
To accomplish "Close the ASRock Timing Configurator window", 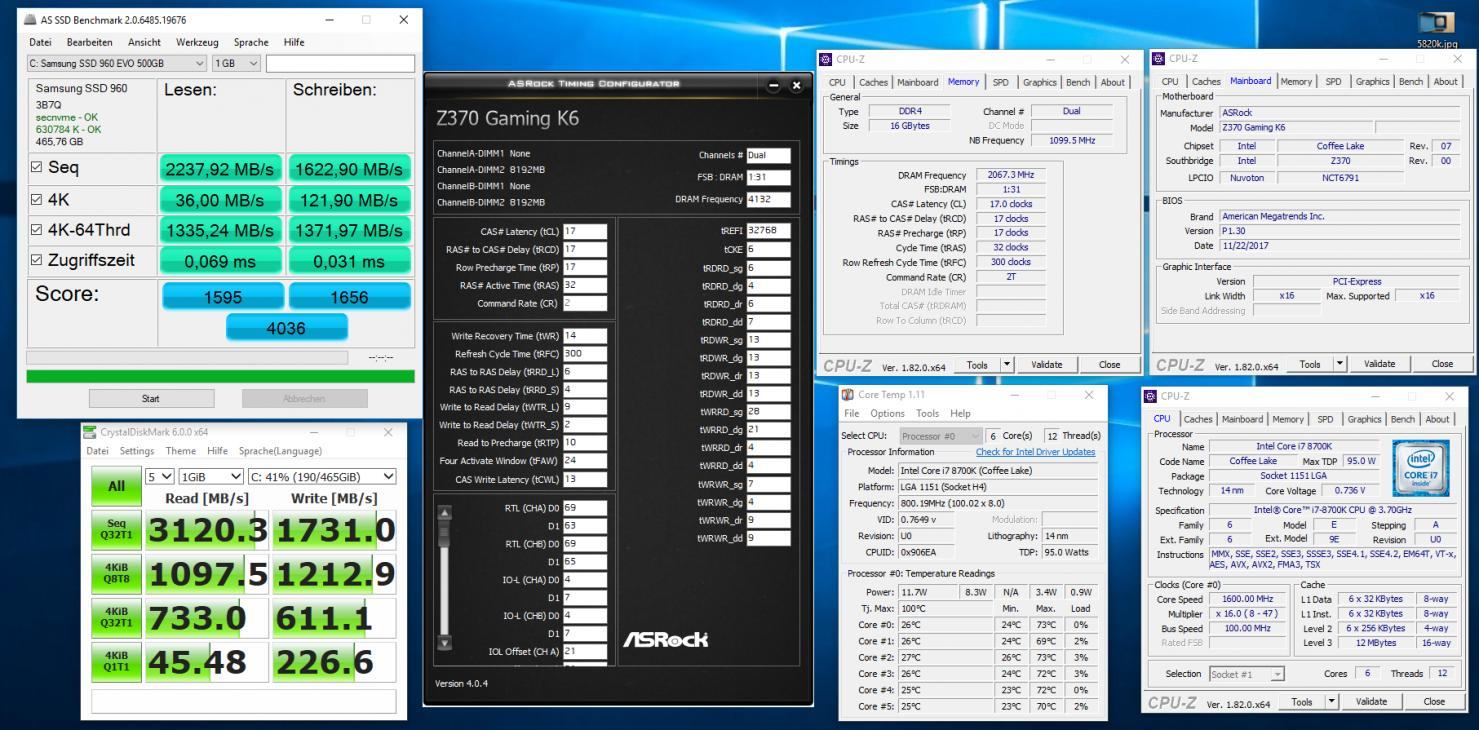I will pyautogui.click(x=796, y=87).
